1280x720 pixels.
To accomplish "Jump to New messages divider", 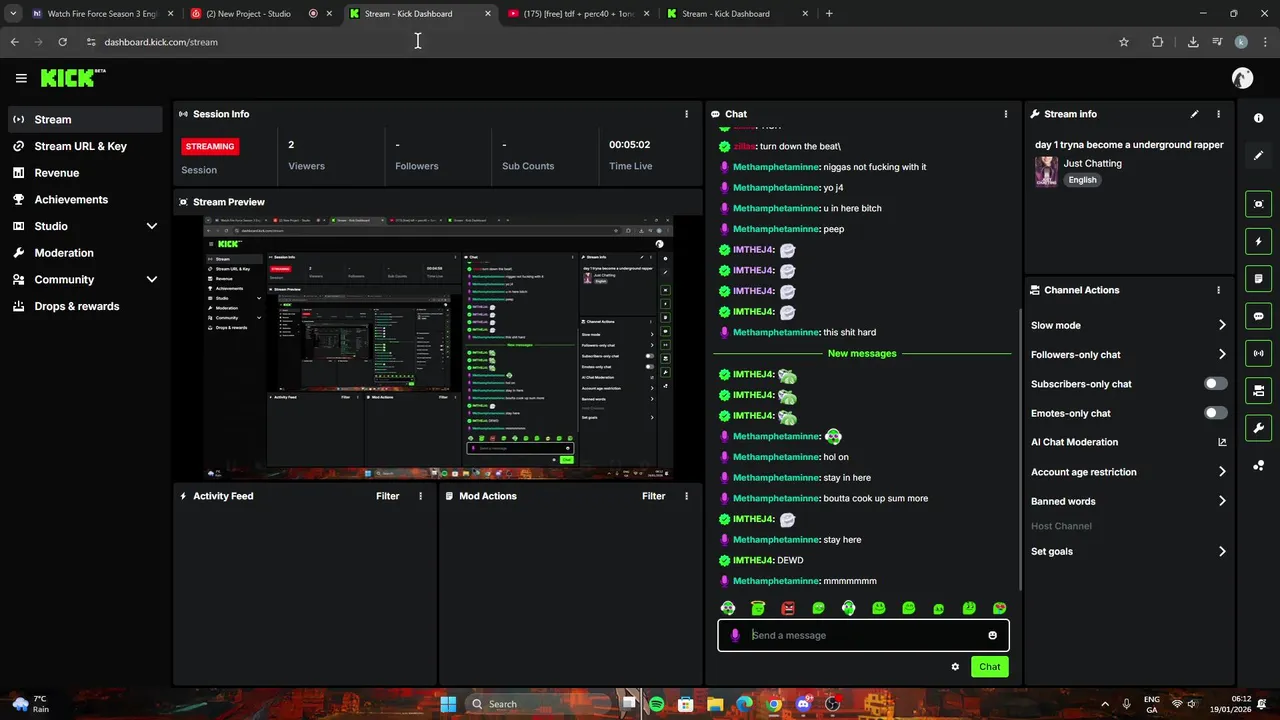I will click(x=862, y=353).
